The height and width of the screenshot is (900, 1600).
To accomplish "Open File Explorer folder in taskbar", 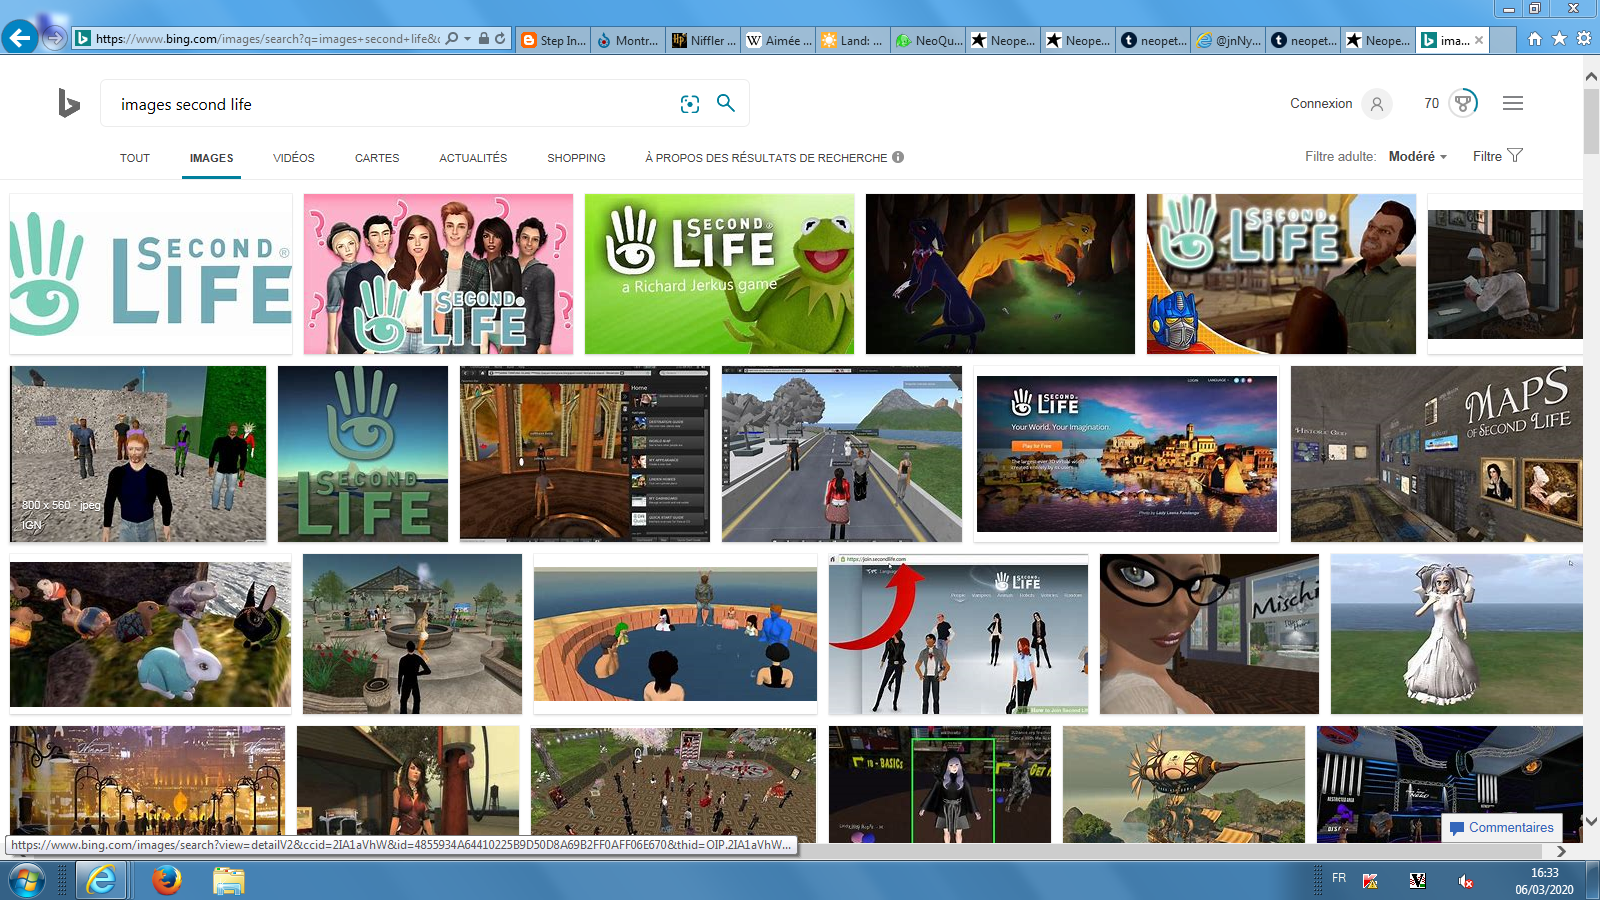I will pos(229,881).
